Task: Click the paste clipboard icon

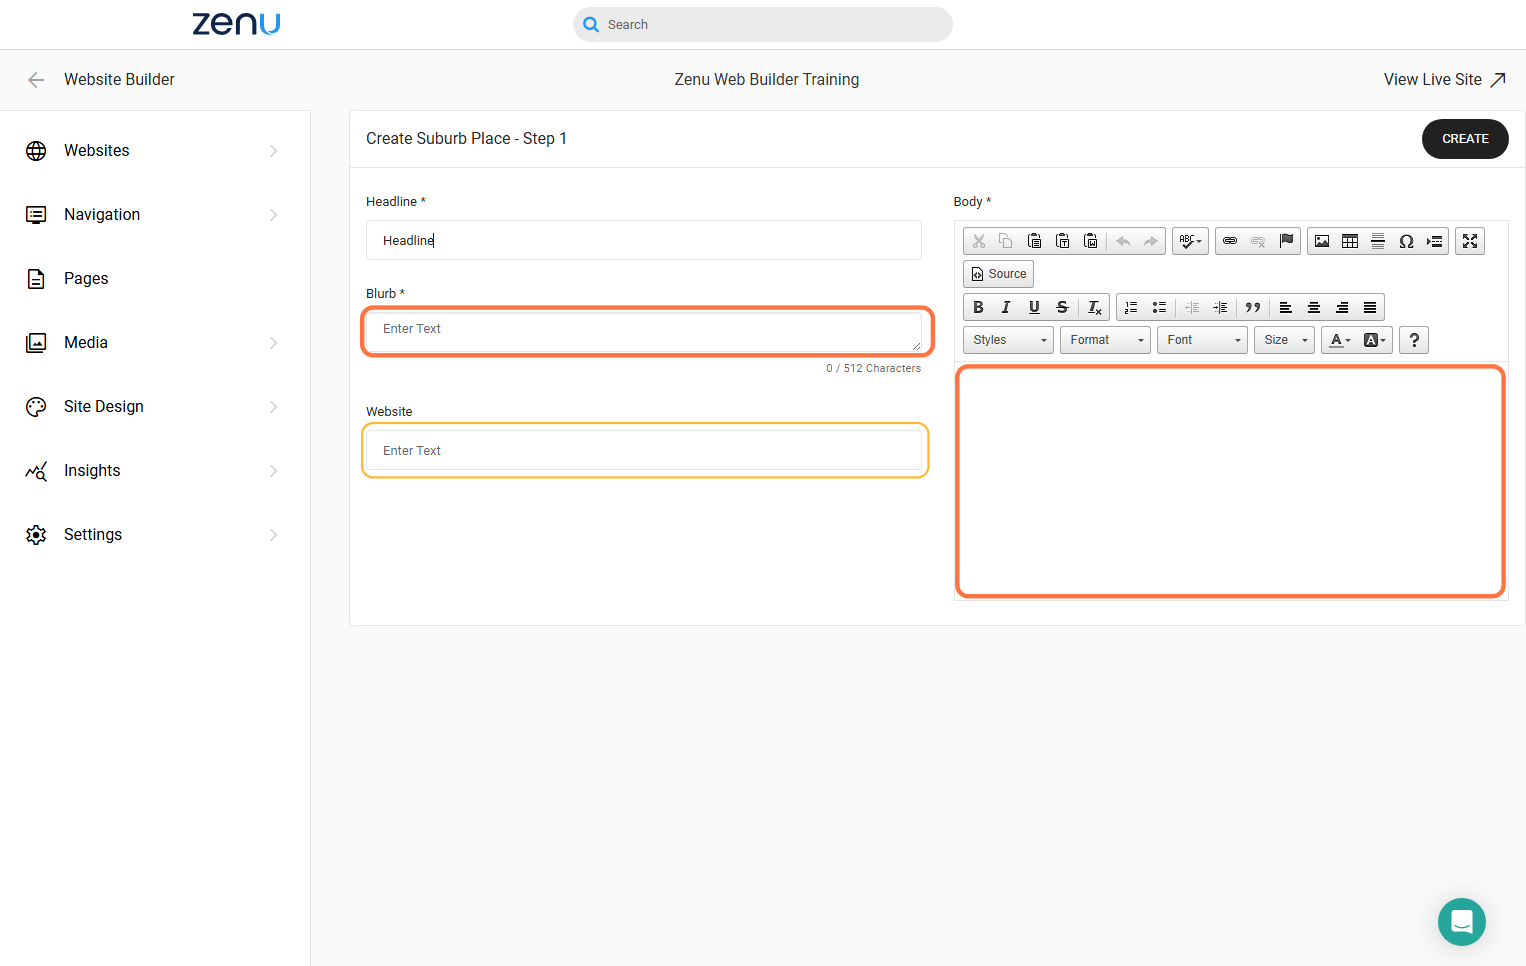Action: pyautogui.click(x=1035, y=241)
